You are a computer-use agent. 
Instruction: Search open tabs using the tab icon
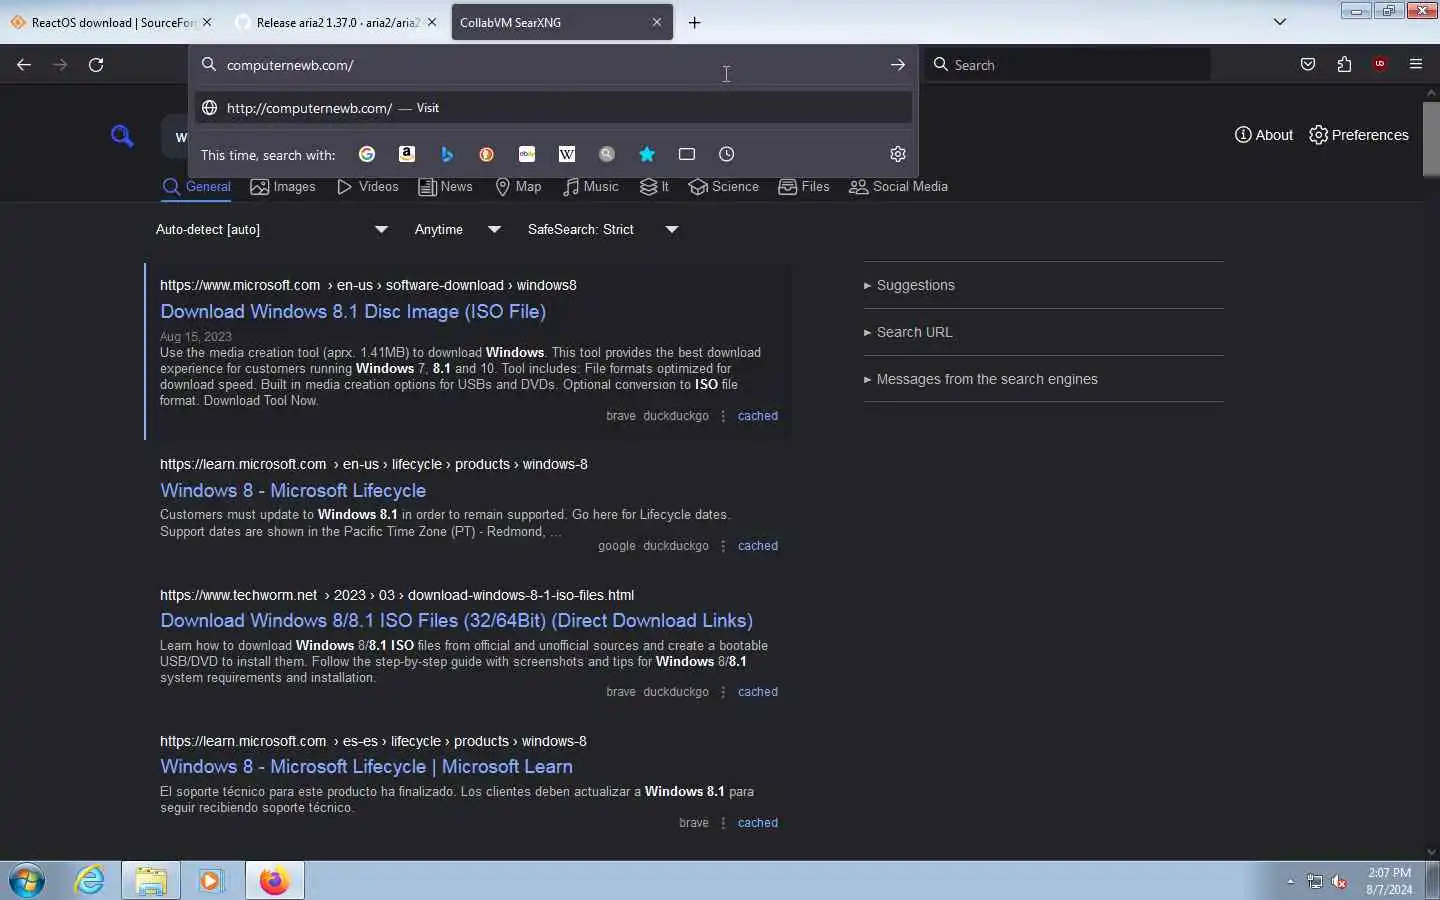[x=687, y=154]
